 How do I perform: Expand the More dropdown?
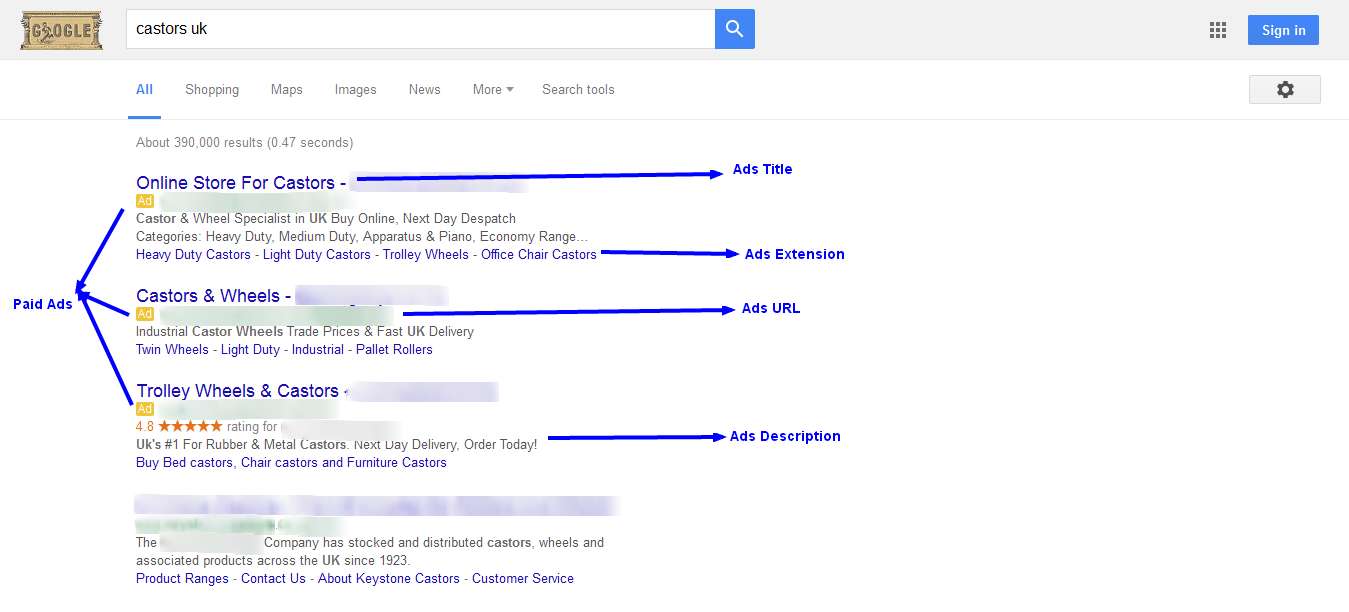[x=493, y=89]
